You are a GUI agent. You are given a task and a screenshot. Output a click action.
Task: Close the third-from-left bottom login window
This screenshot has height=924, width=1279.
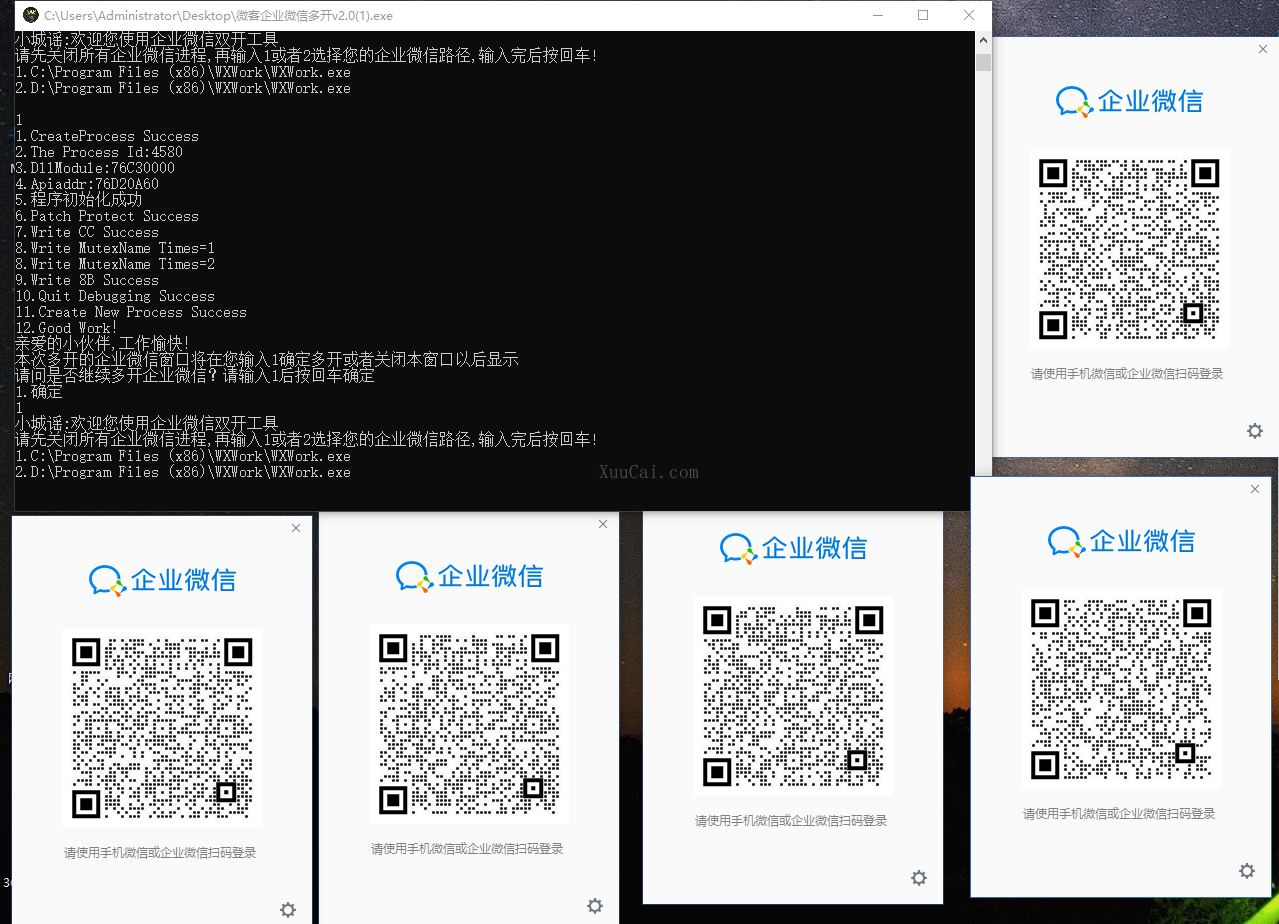pyautogui.click(x=926, y=520)
